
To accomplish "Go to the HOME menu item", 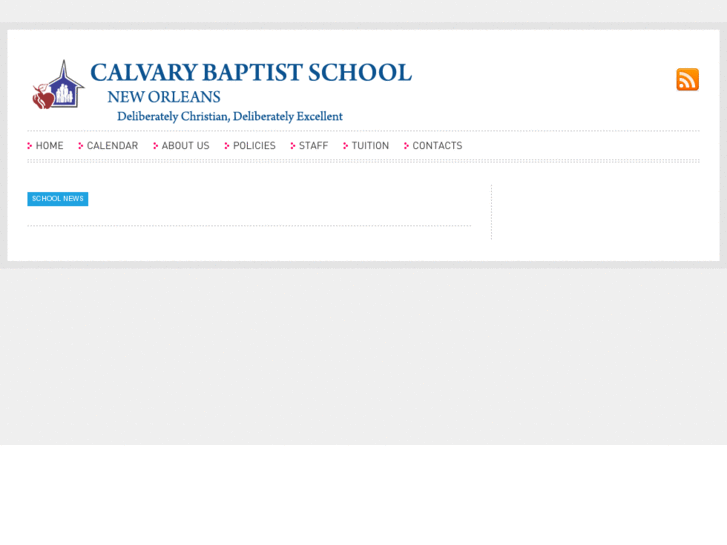I will pyautogui.click(x=49, y=146).
